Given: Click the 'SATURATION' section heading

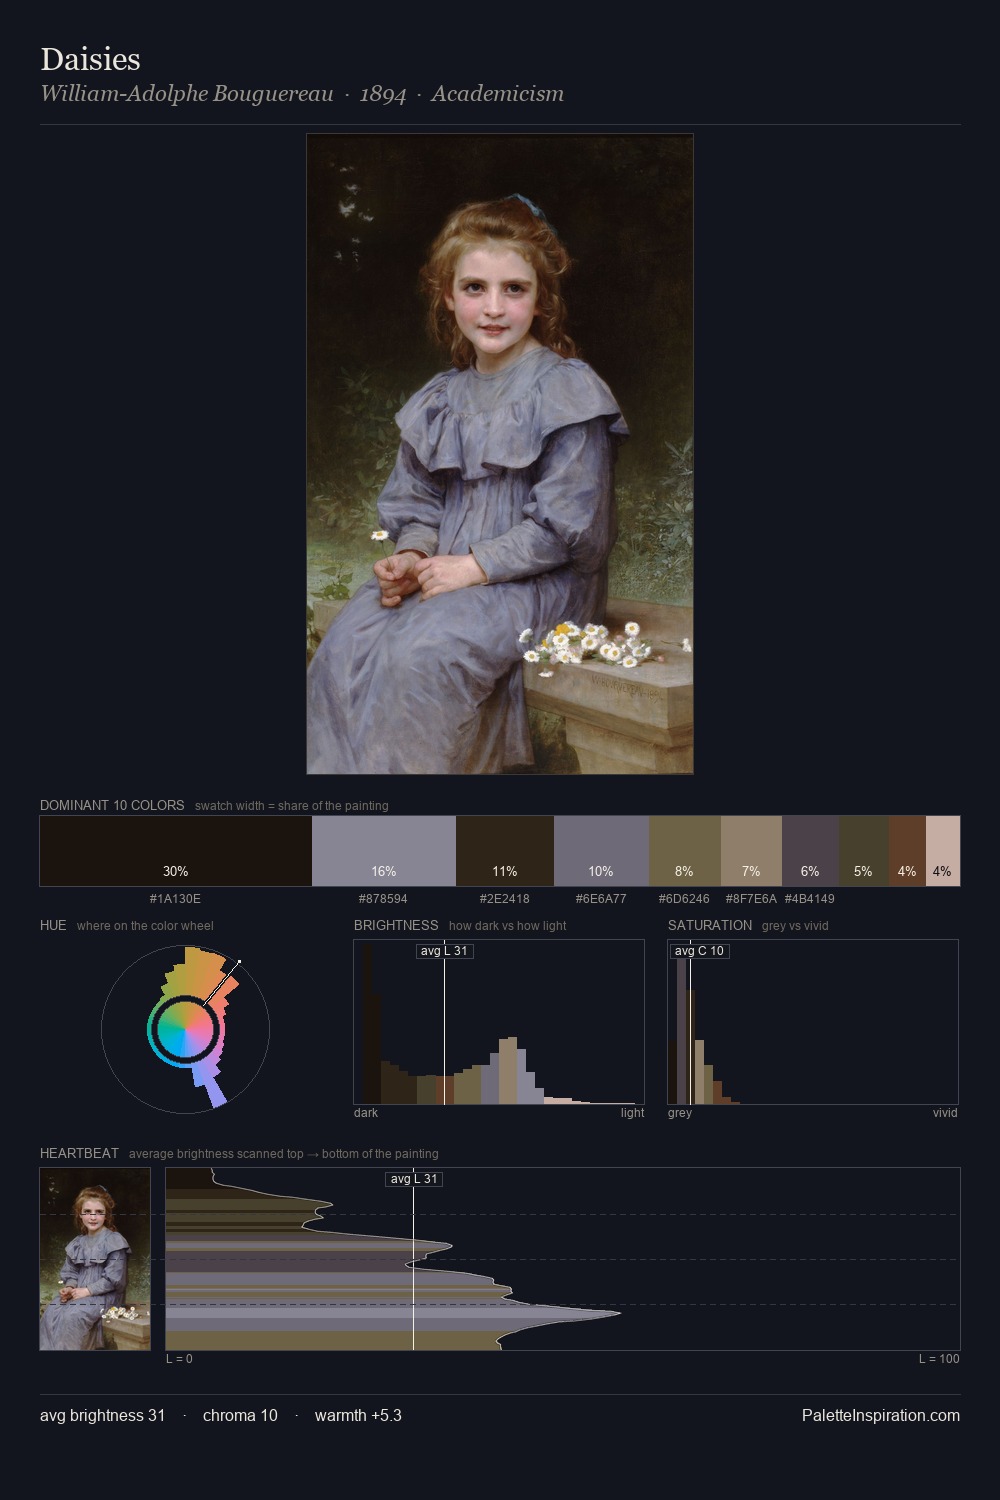Looking at the screenshot, I should tap(710, 925).
